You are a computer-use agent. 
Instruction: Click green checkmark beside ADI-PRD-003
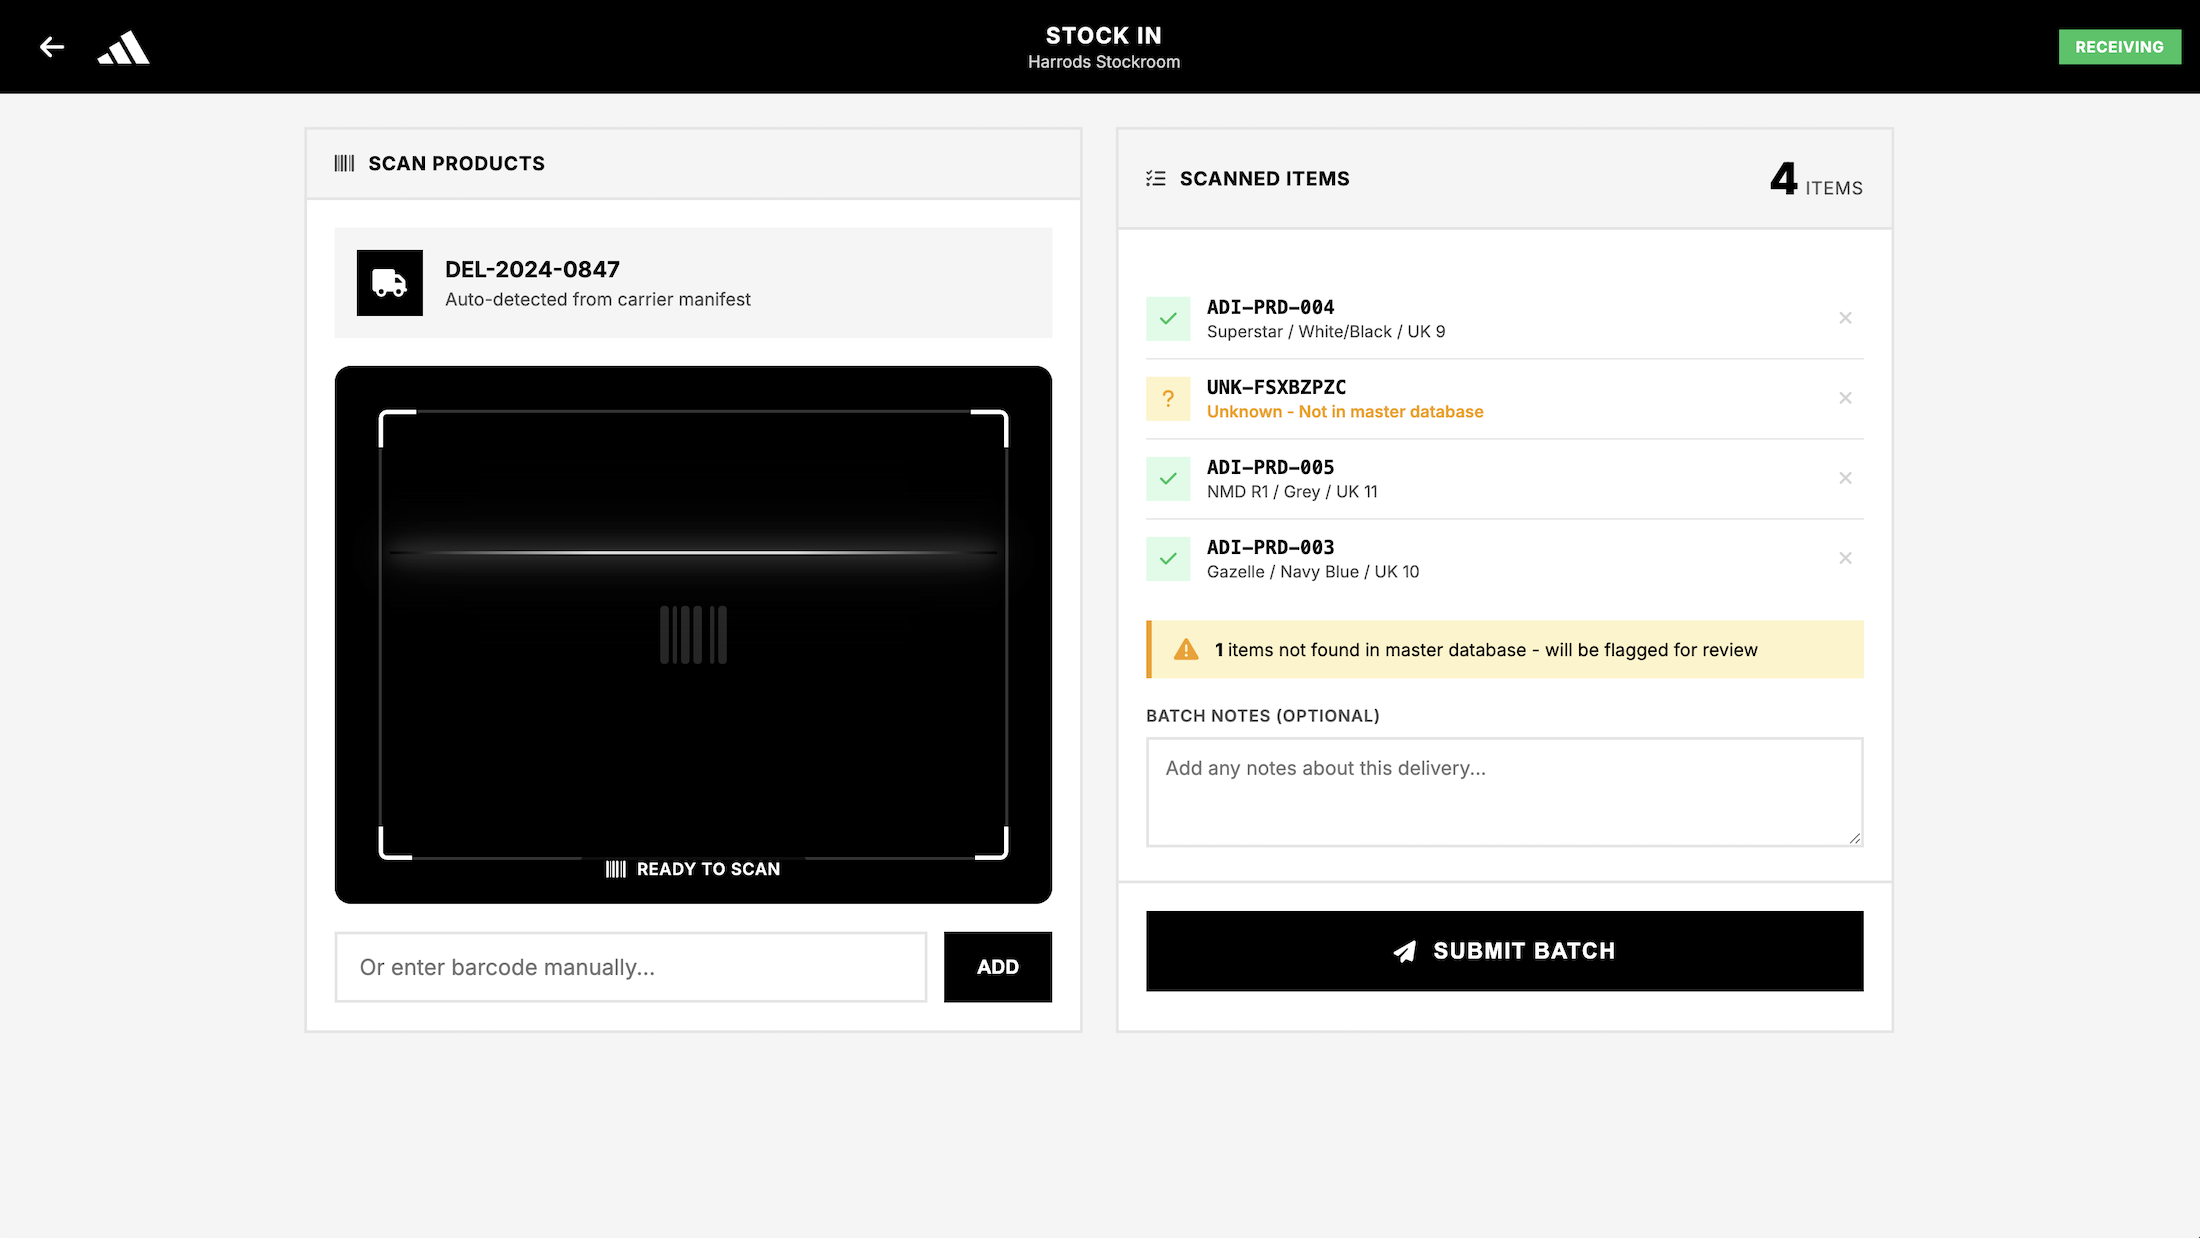pos(1167,559)
